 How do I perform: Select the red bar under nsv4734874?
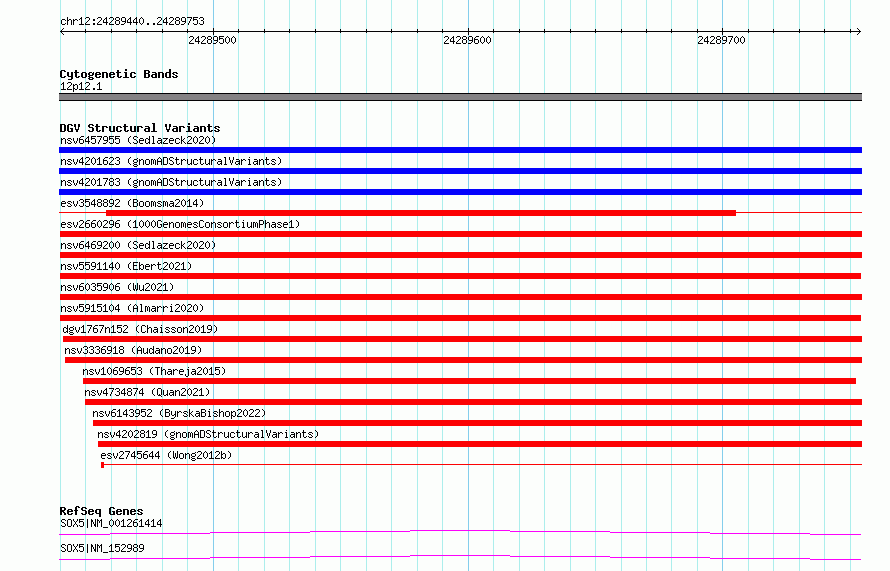[473, 402]
